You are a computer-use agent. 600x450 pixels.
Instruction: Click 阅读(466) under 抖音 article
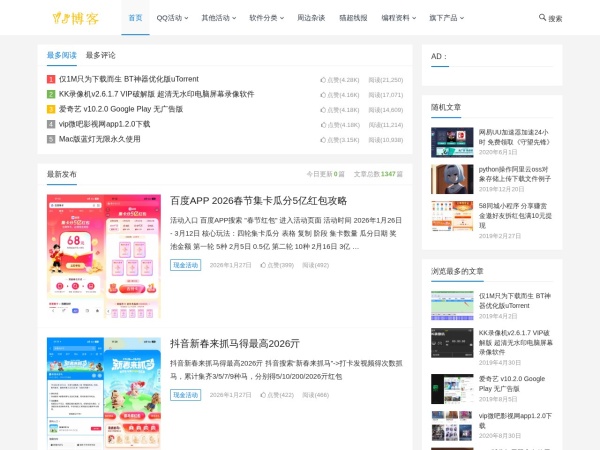(x=316, y=395)
